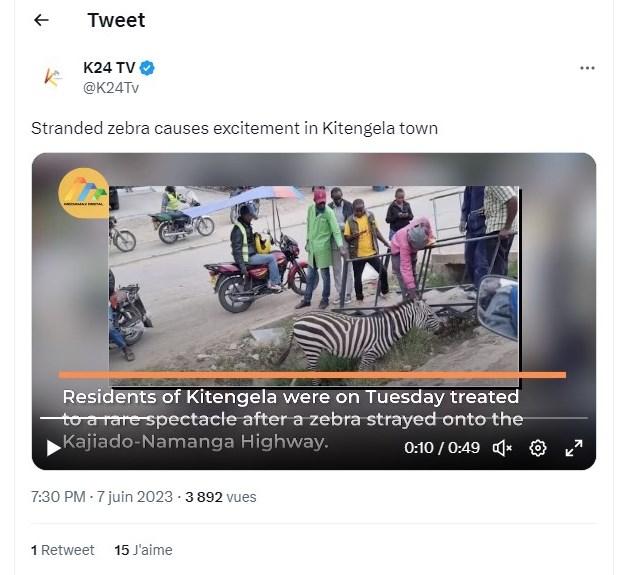This screenshot has height=575, width=621.
Task: Click the Tweet page heading
Action: click(116, 20)
